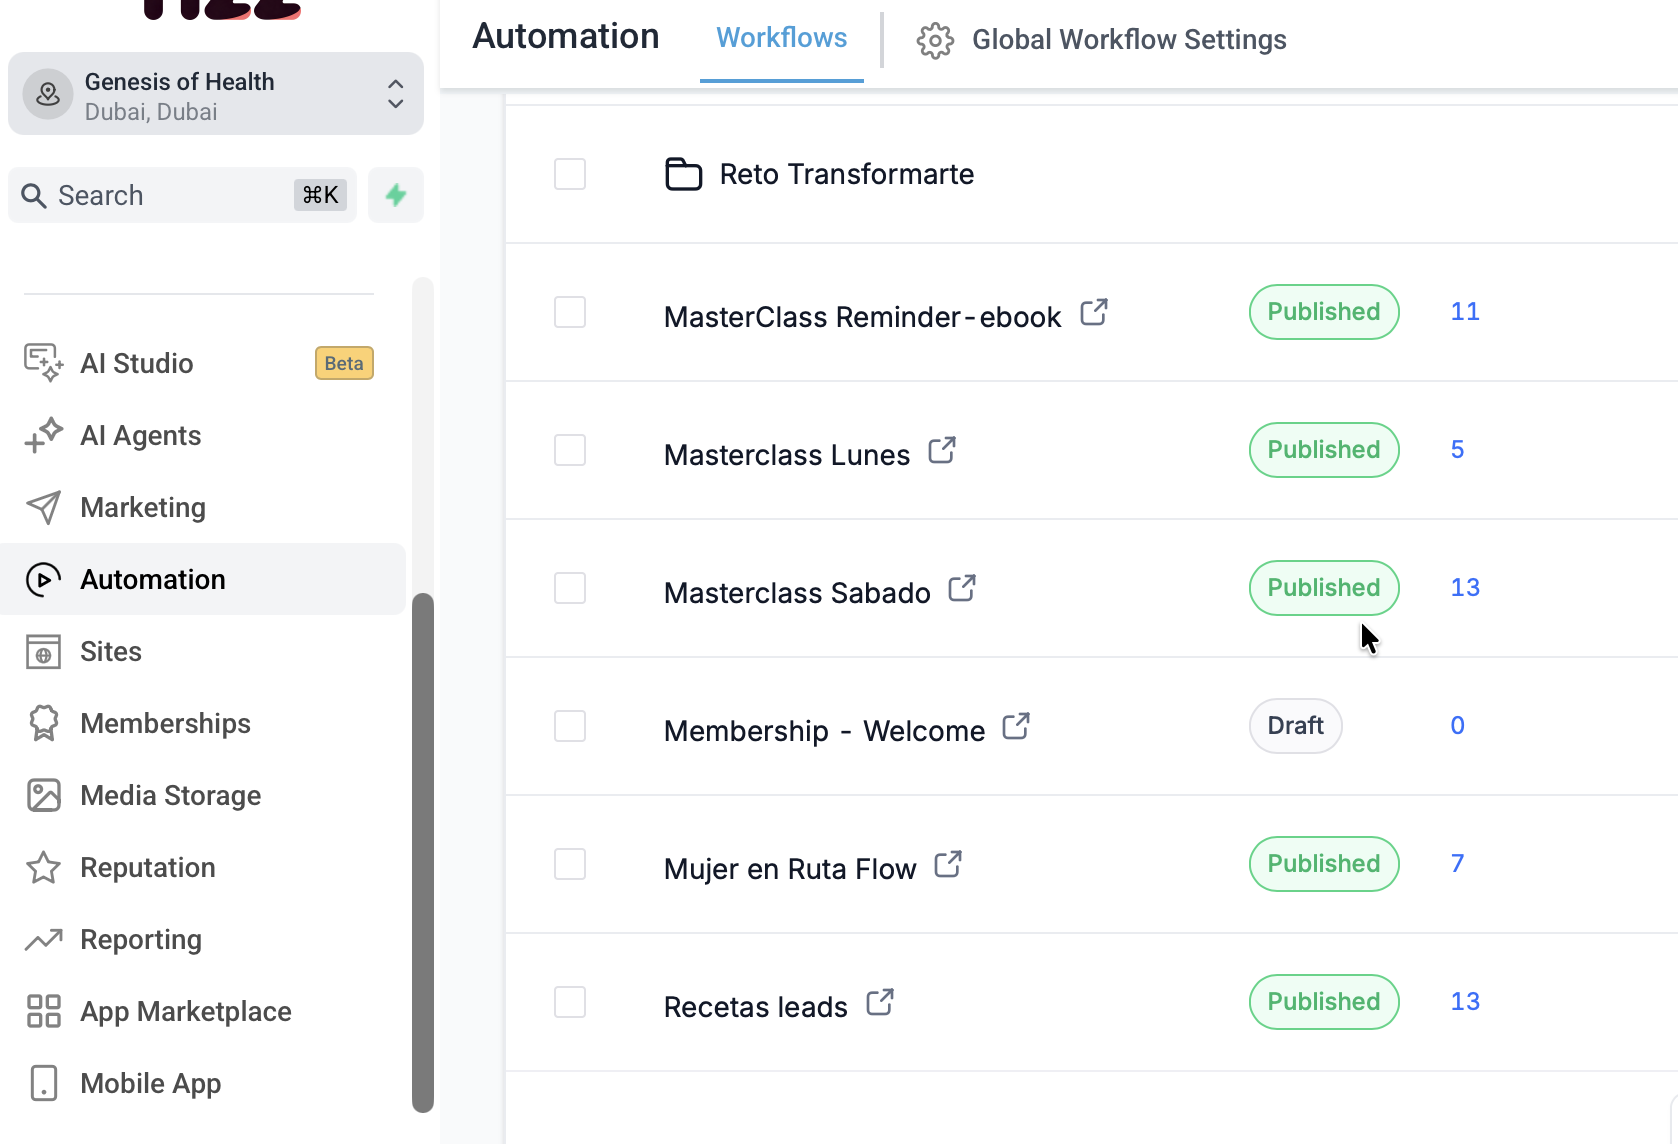Open the Masterclass Lunes workflow
1678x1144 pixels.
point(787,455)
